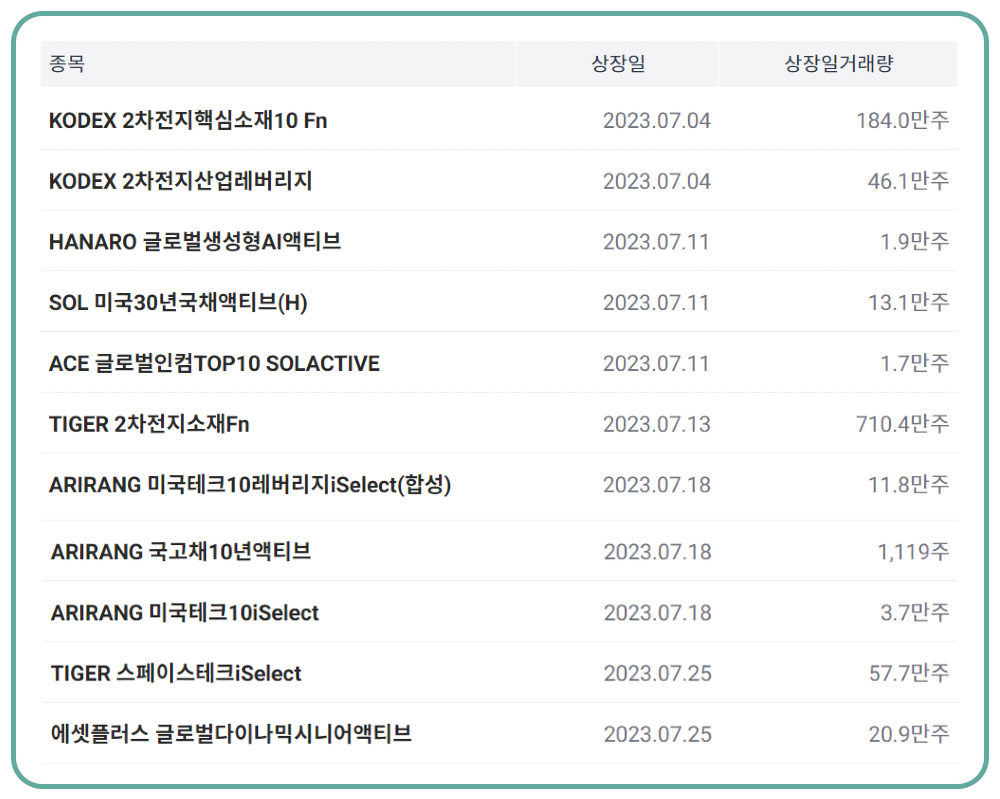The width and height of the screenshot is (1000, 799).
Task: Click the 20.9만주 volume value
Action: (x=908, y=735)
